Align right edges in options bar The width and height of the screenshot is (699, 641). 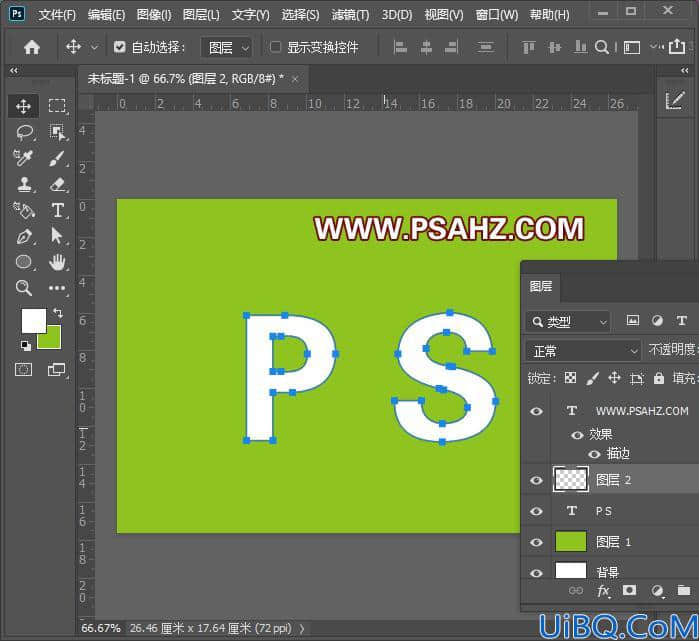tap(452, 47)
